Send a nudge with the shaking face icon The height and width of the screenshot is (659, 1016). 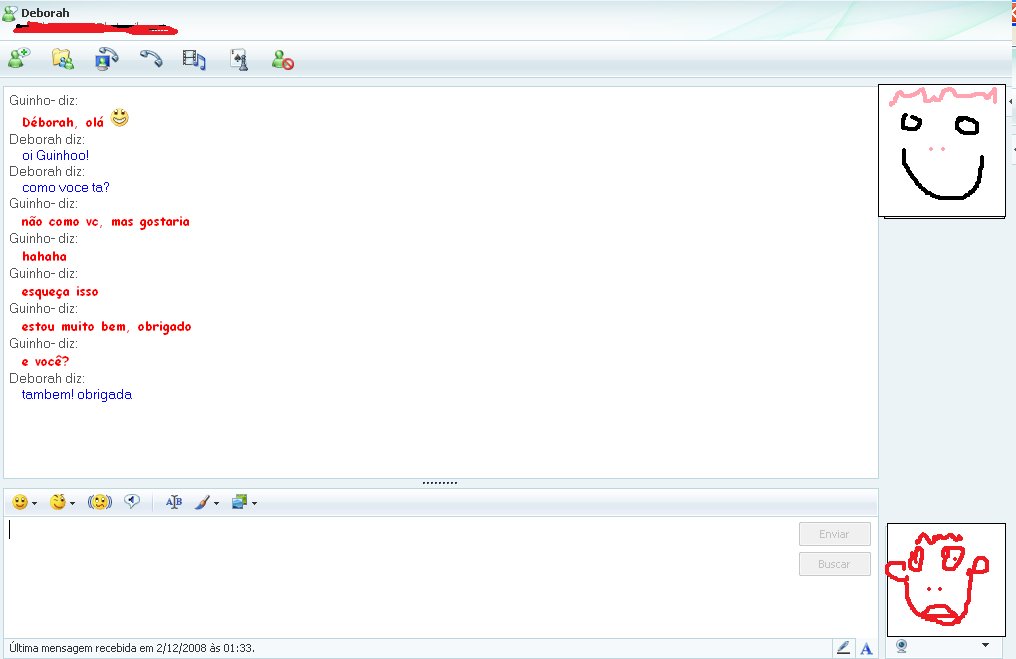point(100,502)
